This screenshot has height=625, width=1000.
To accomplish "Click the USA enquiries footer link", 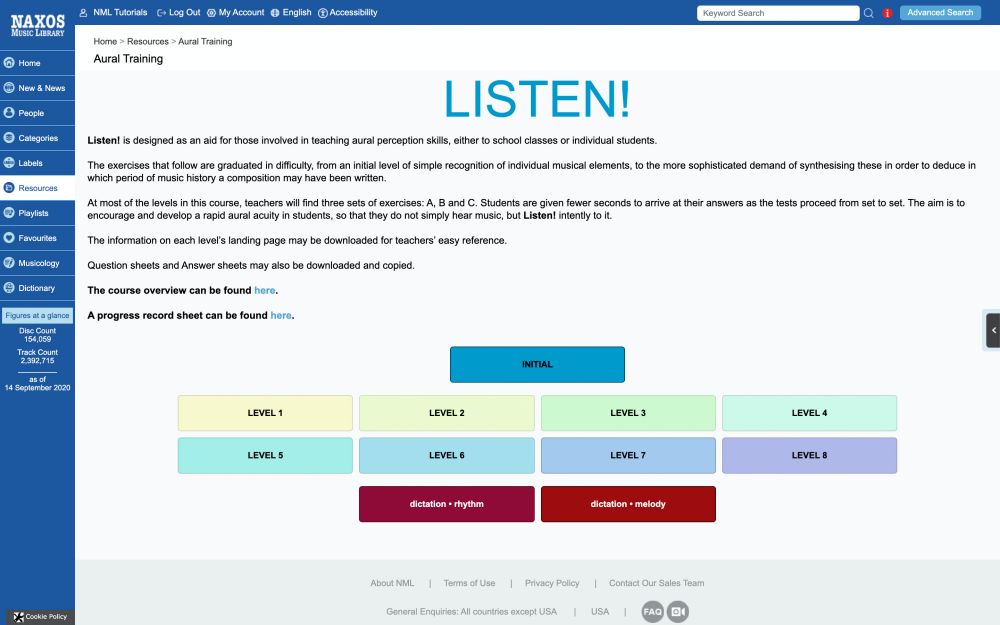I will tap(600, 612).
